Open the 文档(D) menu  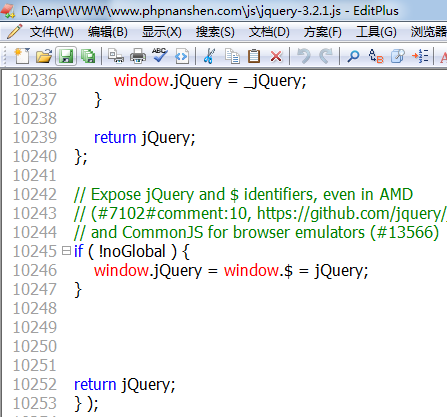coord(269,32)
